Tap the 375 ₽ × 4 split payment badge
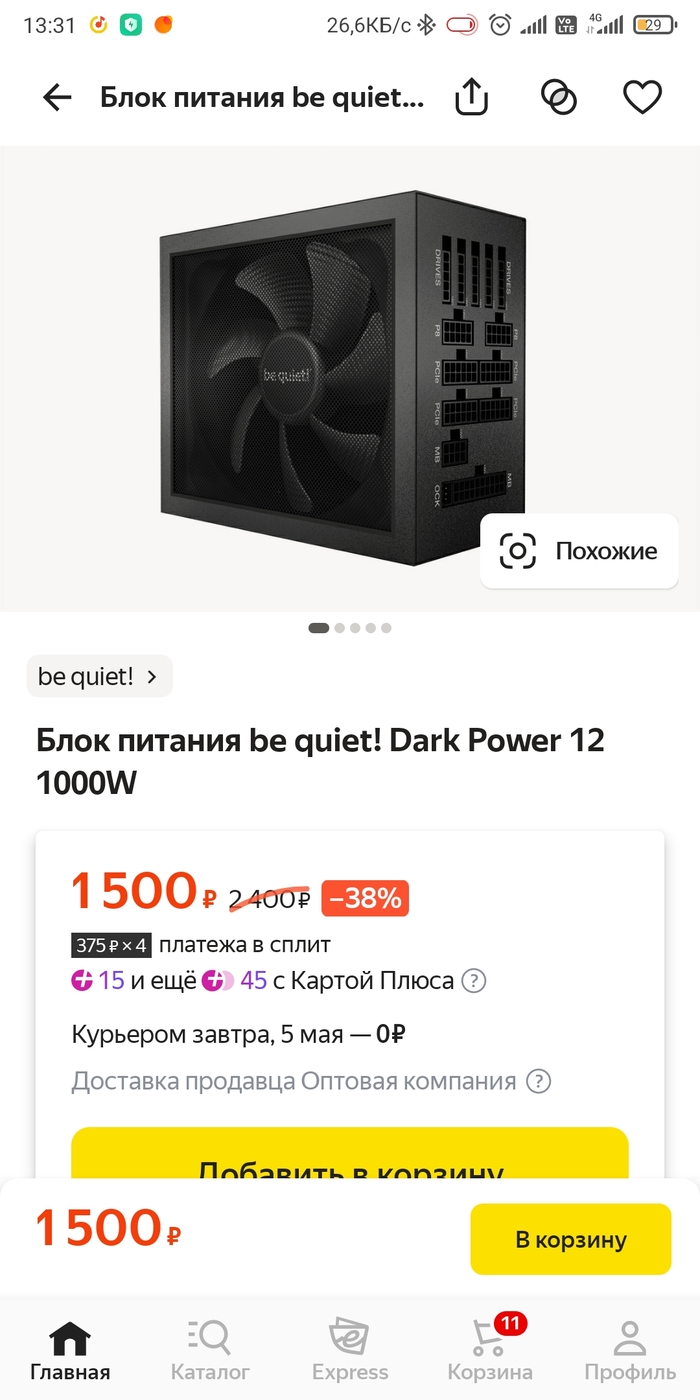This screenshot has width=700, height=1400. coord(110,945)
